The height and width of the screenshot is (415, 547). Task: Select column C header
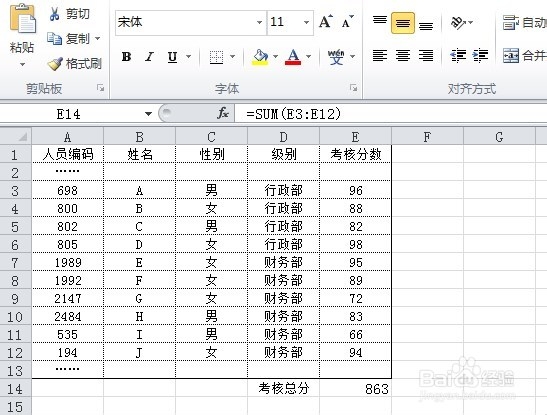tap(211, 136)
